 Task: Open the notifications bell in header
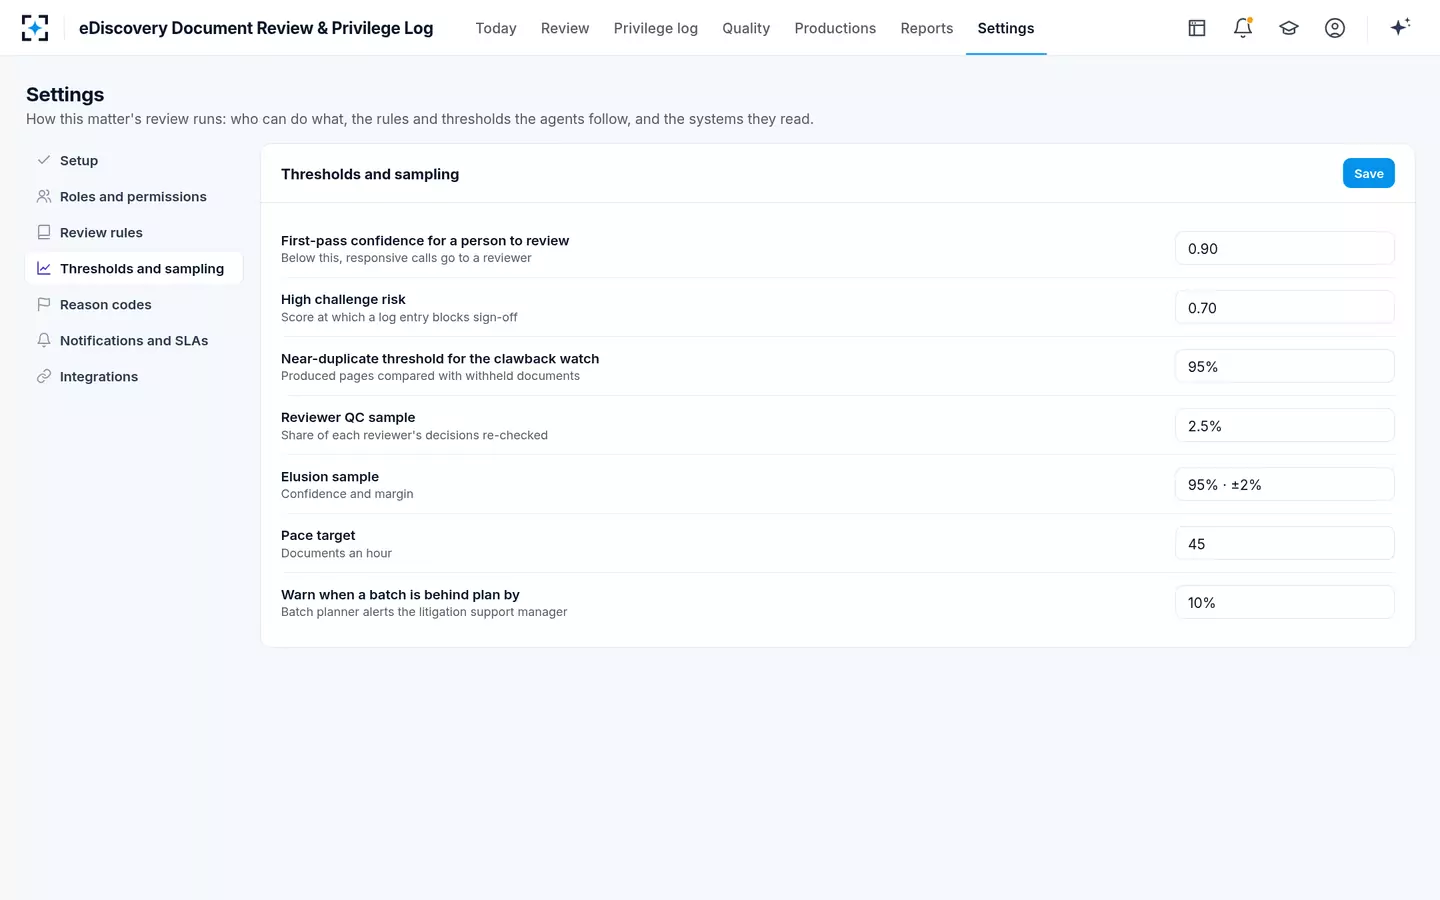coord(1243,28)
